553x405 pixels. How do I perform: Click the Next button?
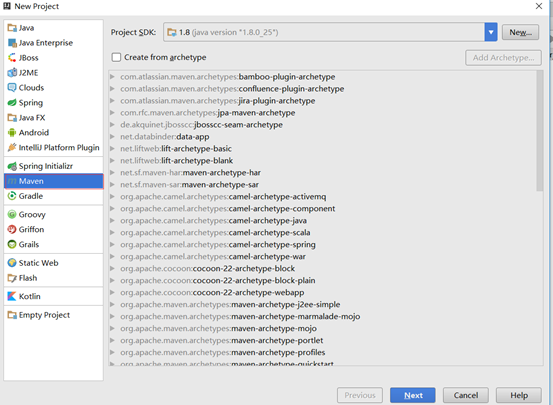pyautogui.click(x=413, y=395)
